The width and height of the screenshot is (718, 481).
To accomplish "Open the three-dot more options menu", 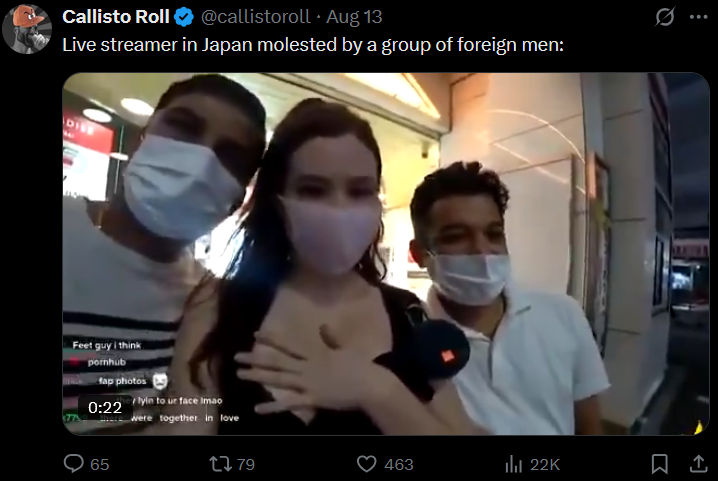I will click(698, 17).
